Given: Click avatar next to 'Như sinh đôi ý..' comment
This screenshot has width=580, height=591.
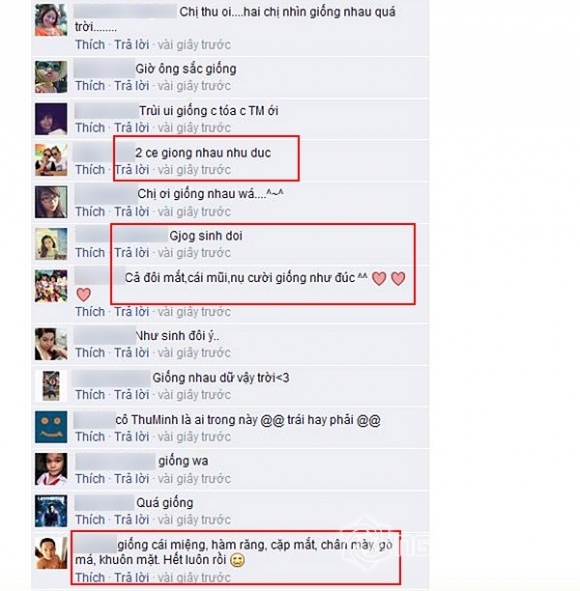Looking at the screenshot, I should pos(51,344).
